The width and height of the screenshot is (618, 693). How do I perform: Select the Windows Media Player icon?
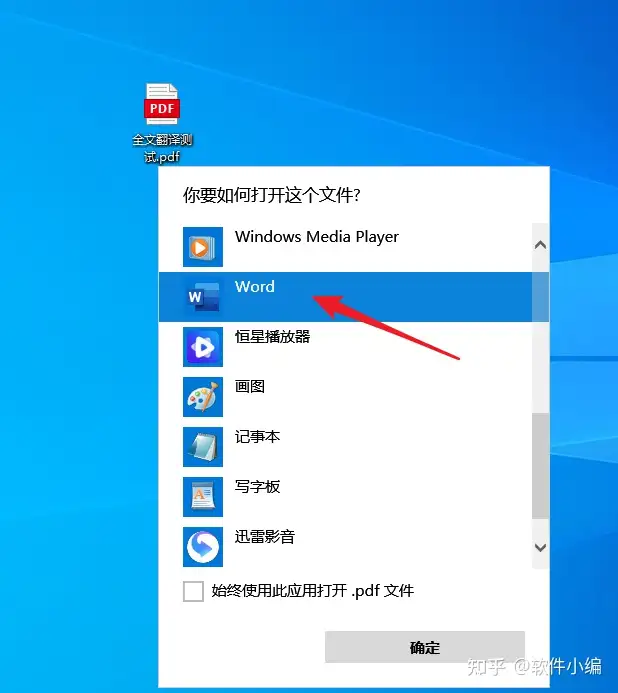[x=203, y=247]
